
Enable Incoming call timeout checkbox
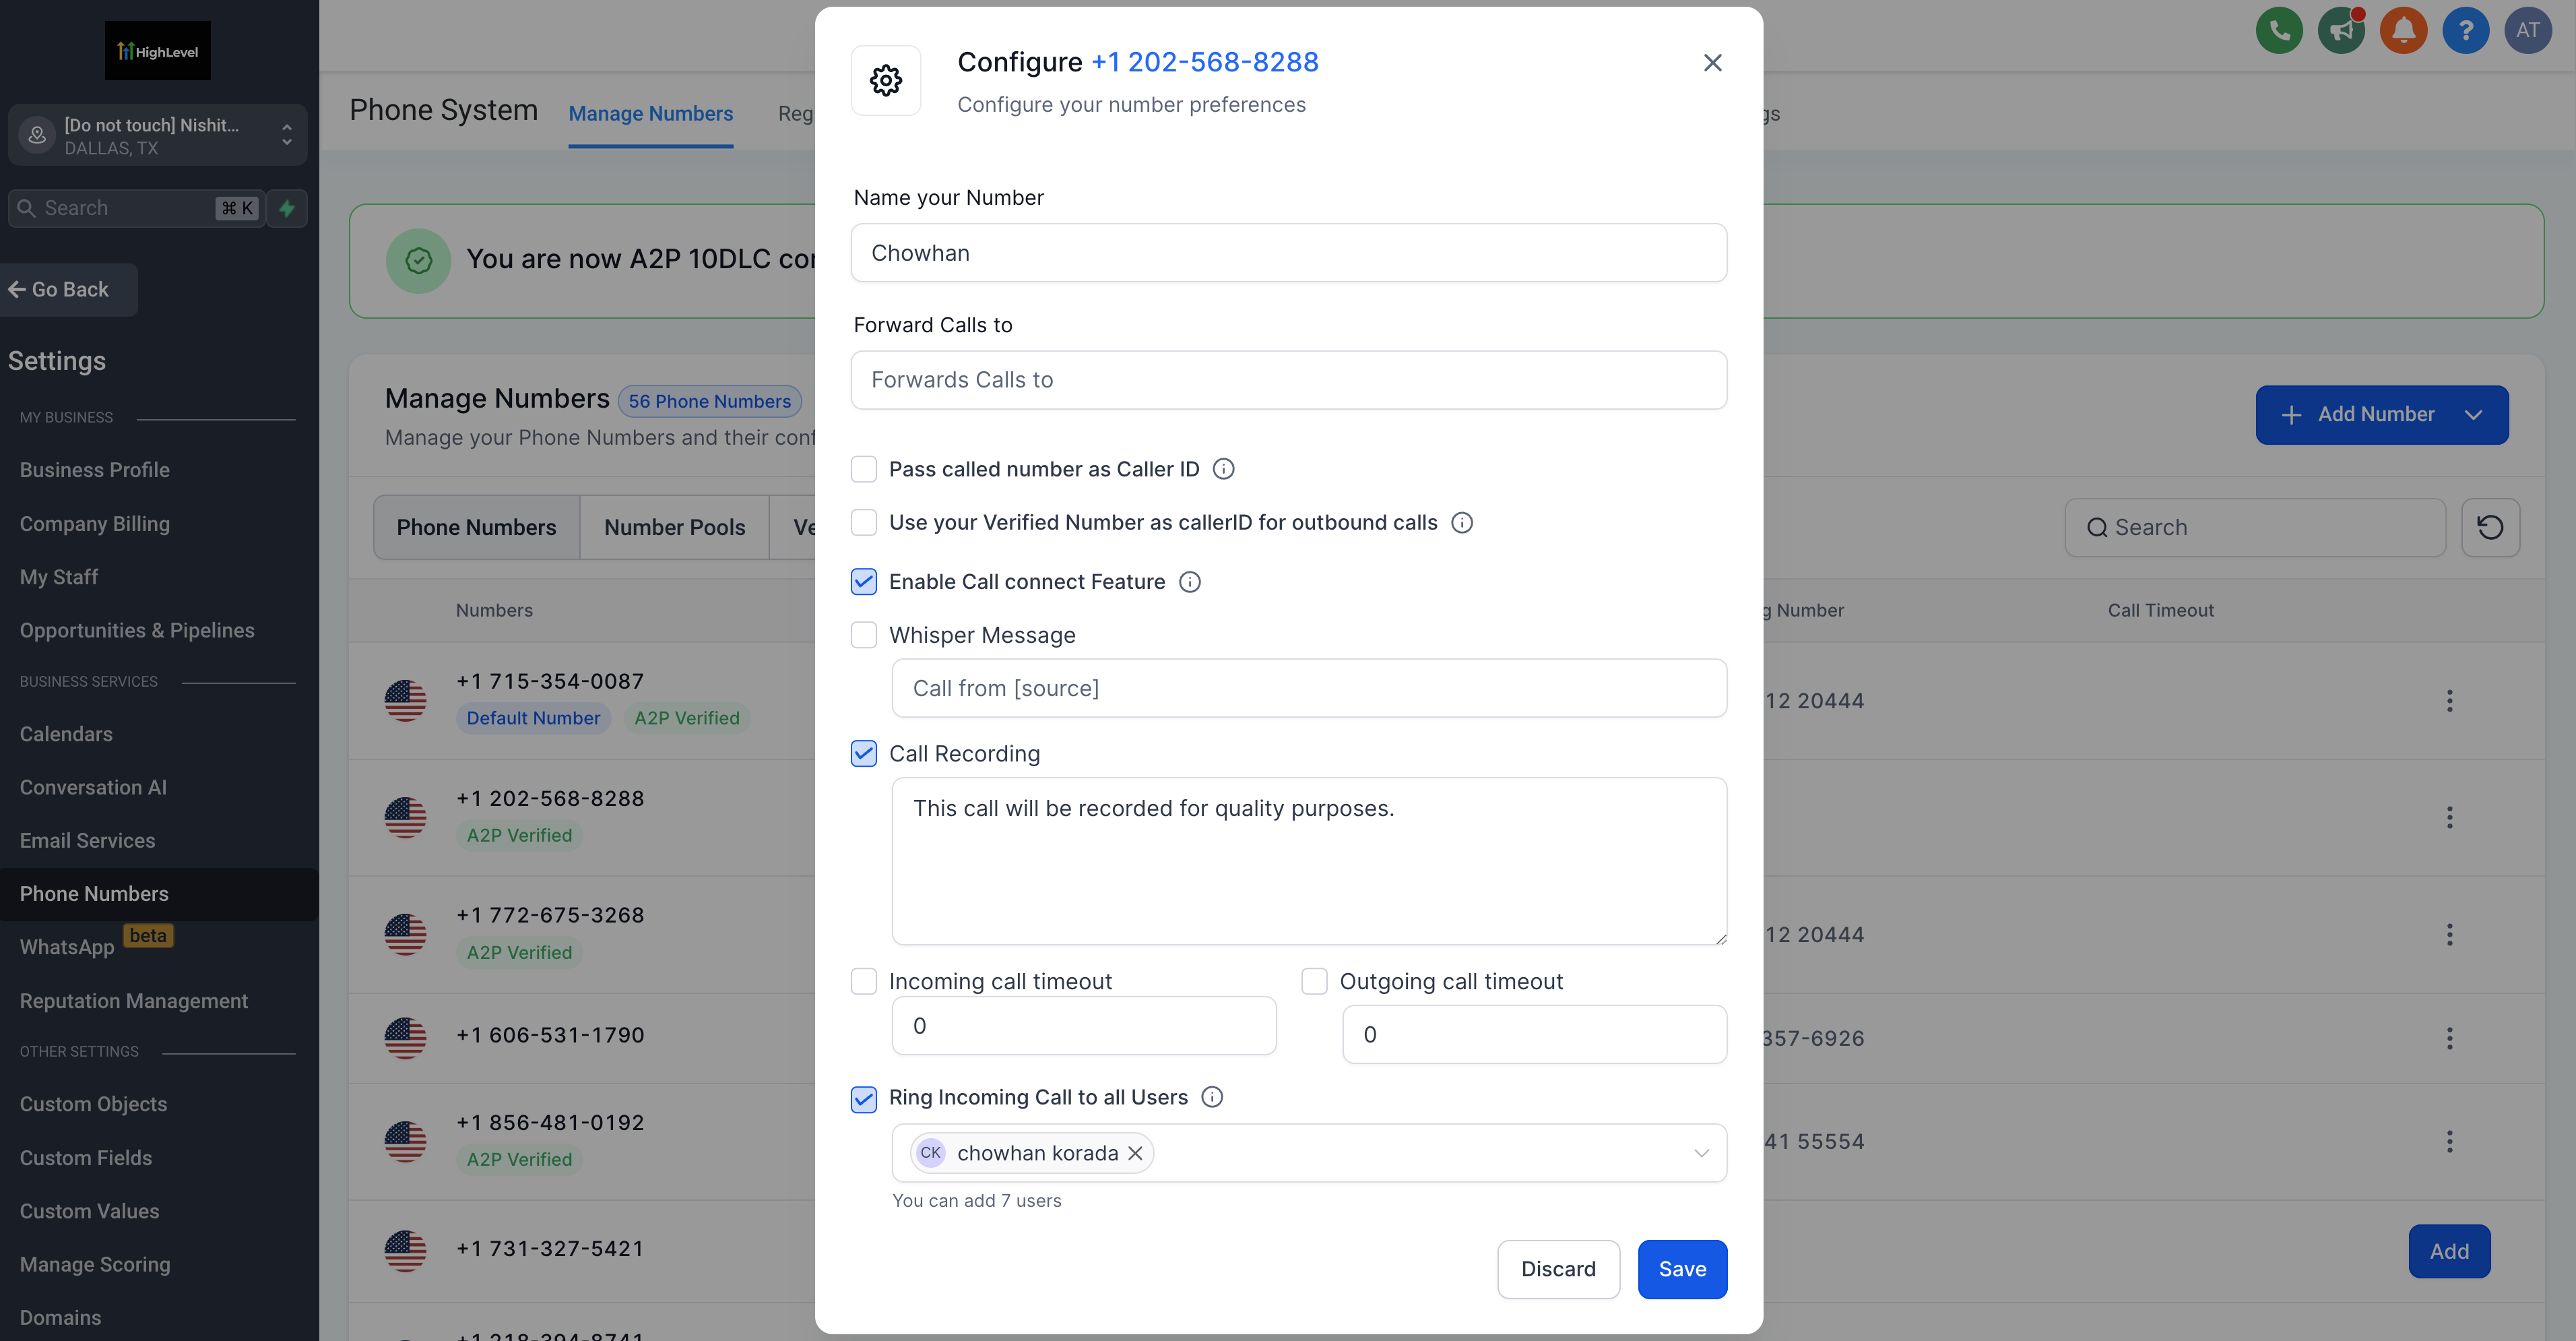[864, 982]
